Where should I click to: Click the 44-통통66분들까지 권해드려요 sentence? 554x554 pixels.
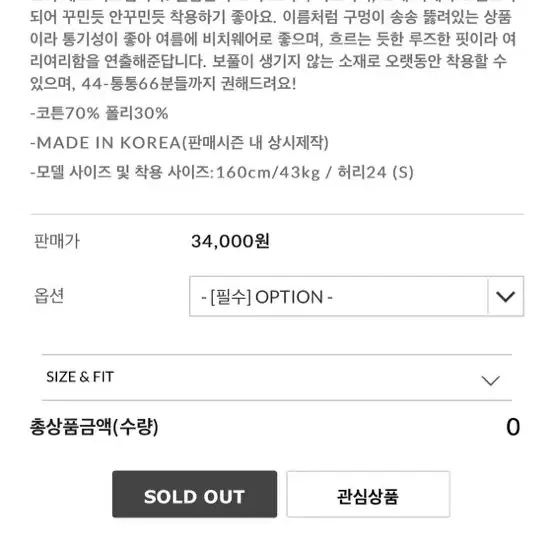(x=189, y=84)
